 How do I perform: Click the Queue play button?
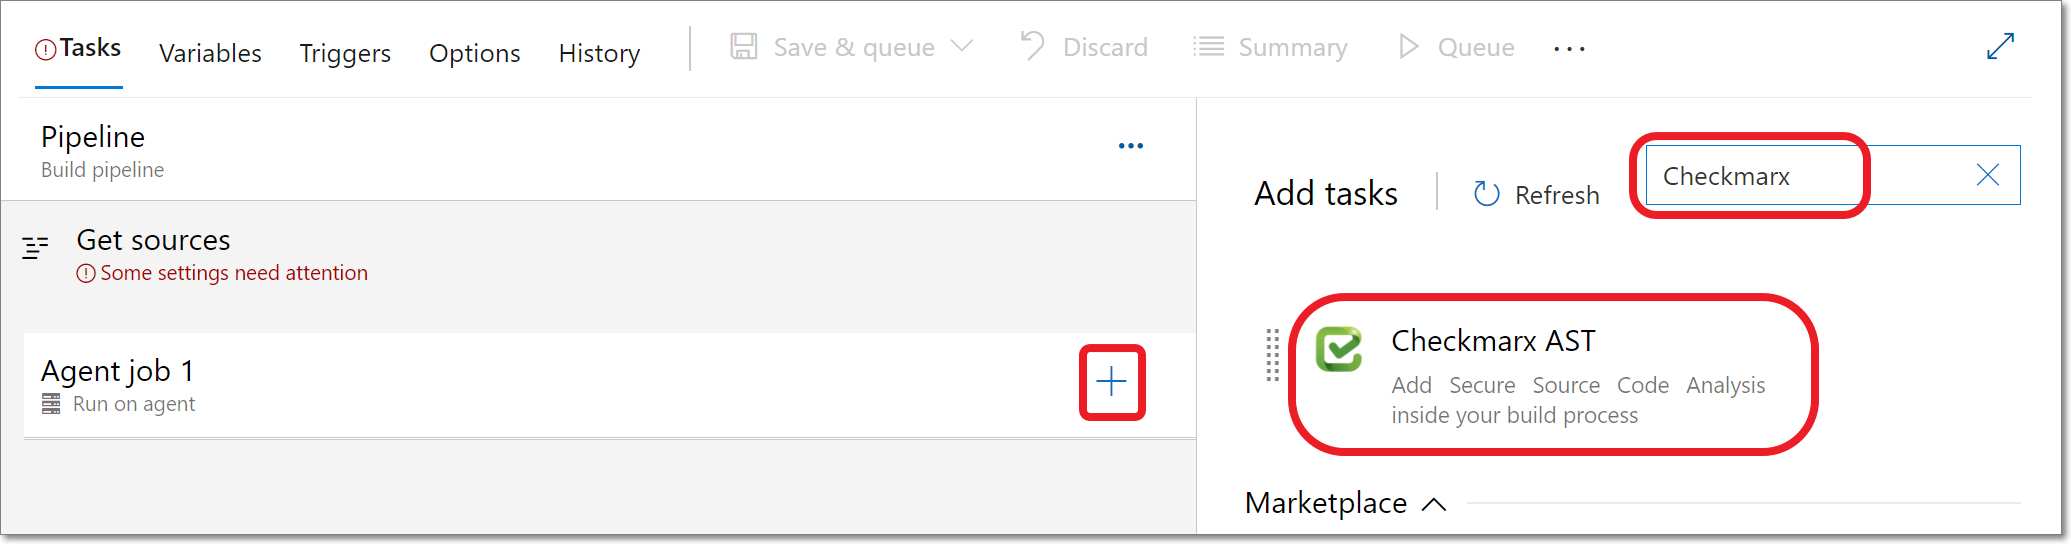[x=1456, y=47]
